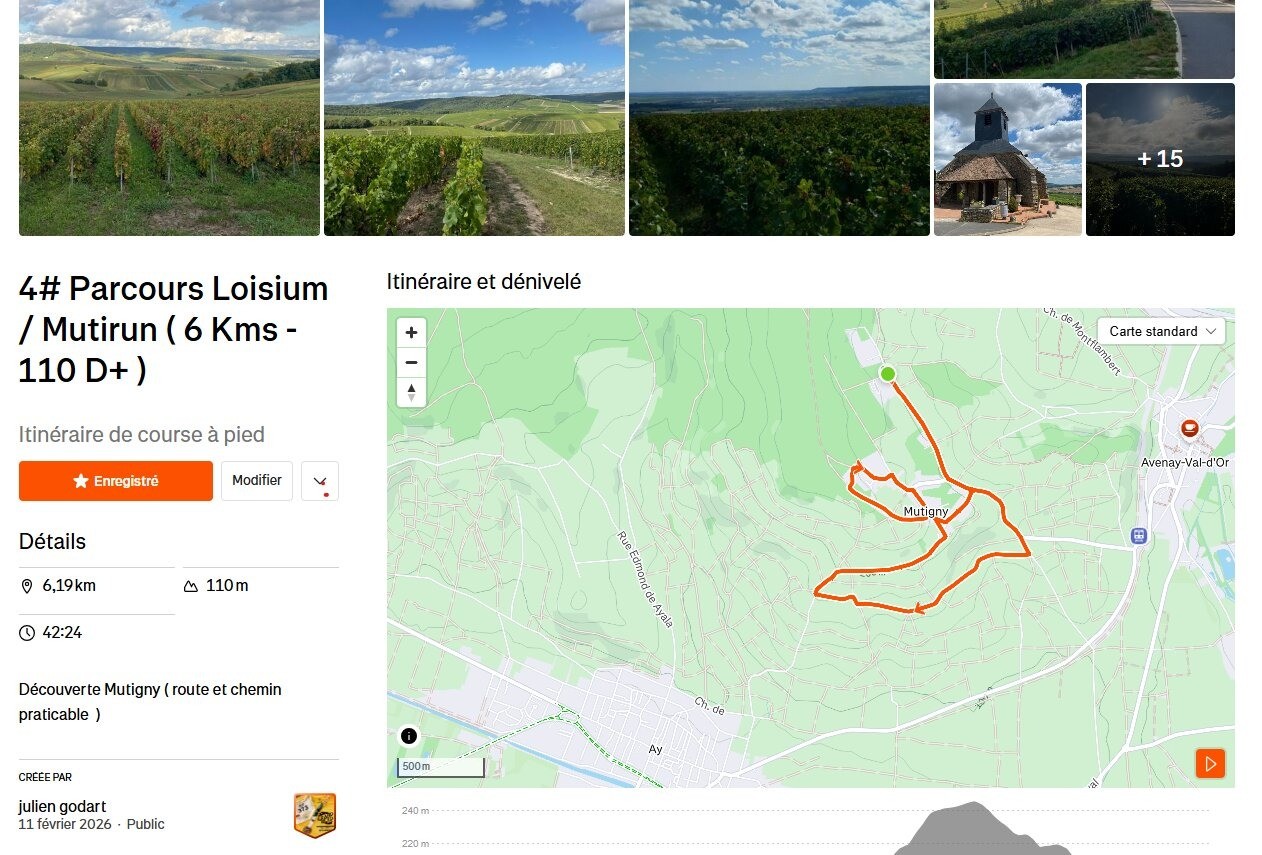
Task: Open the +15 more photos thumbnail
Action: [1160, 159]
